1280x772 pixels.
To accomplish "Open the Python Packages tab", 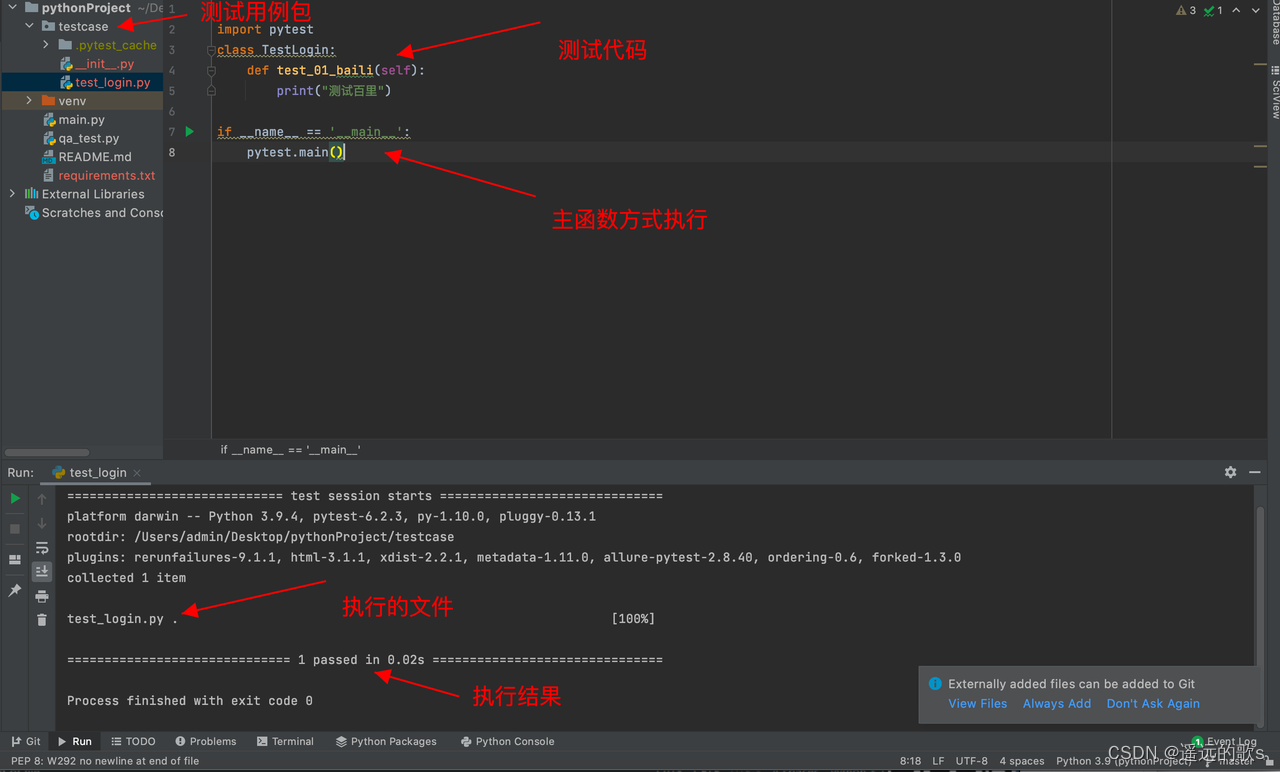I will pyautogui.click(x=386, y=741).
